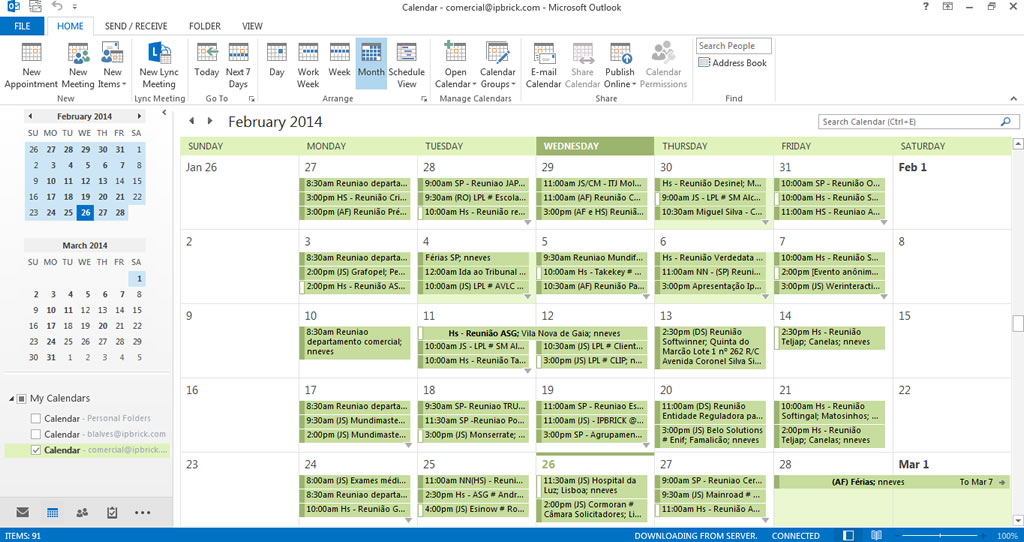This screenshot has width=1024, height=542.
Task: Start a New Lync Meeting
Action: (x=159, y=65)
